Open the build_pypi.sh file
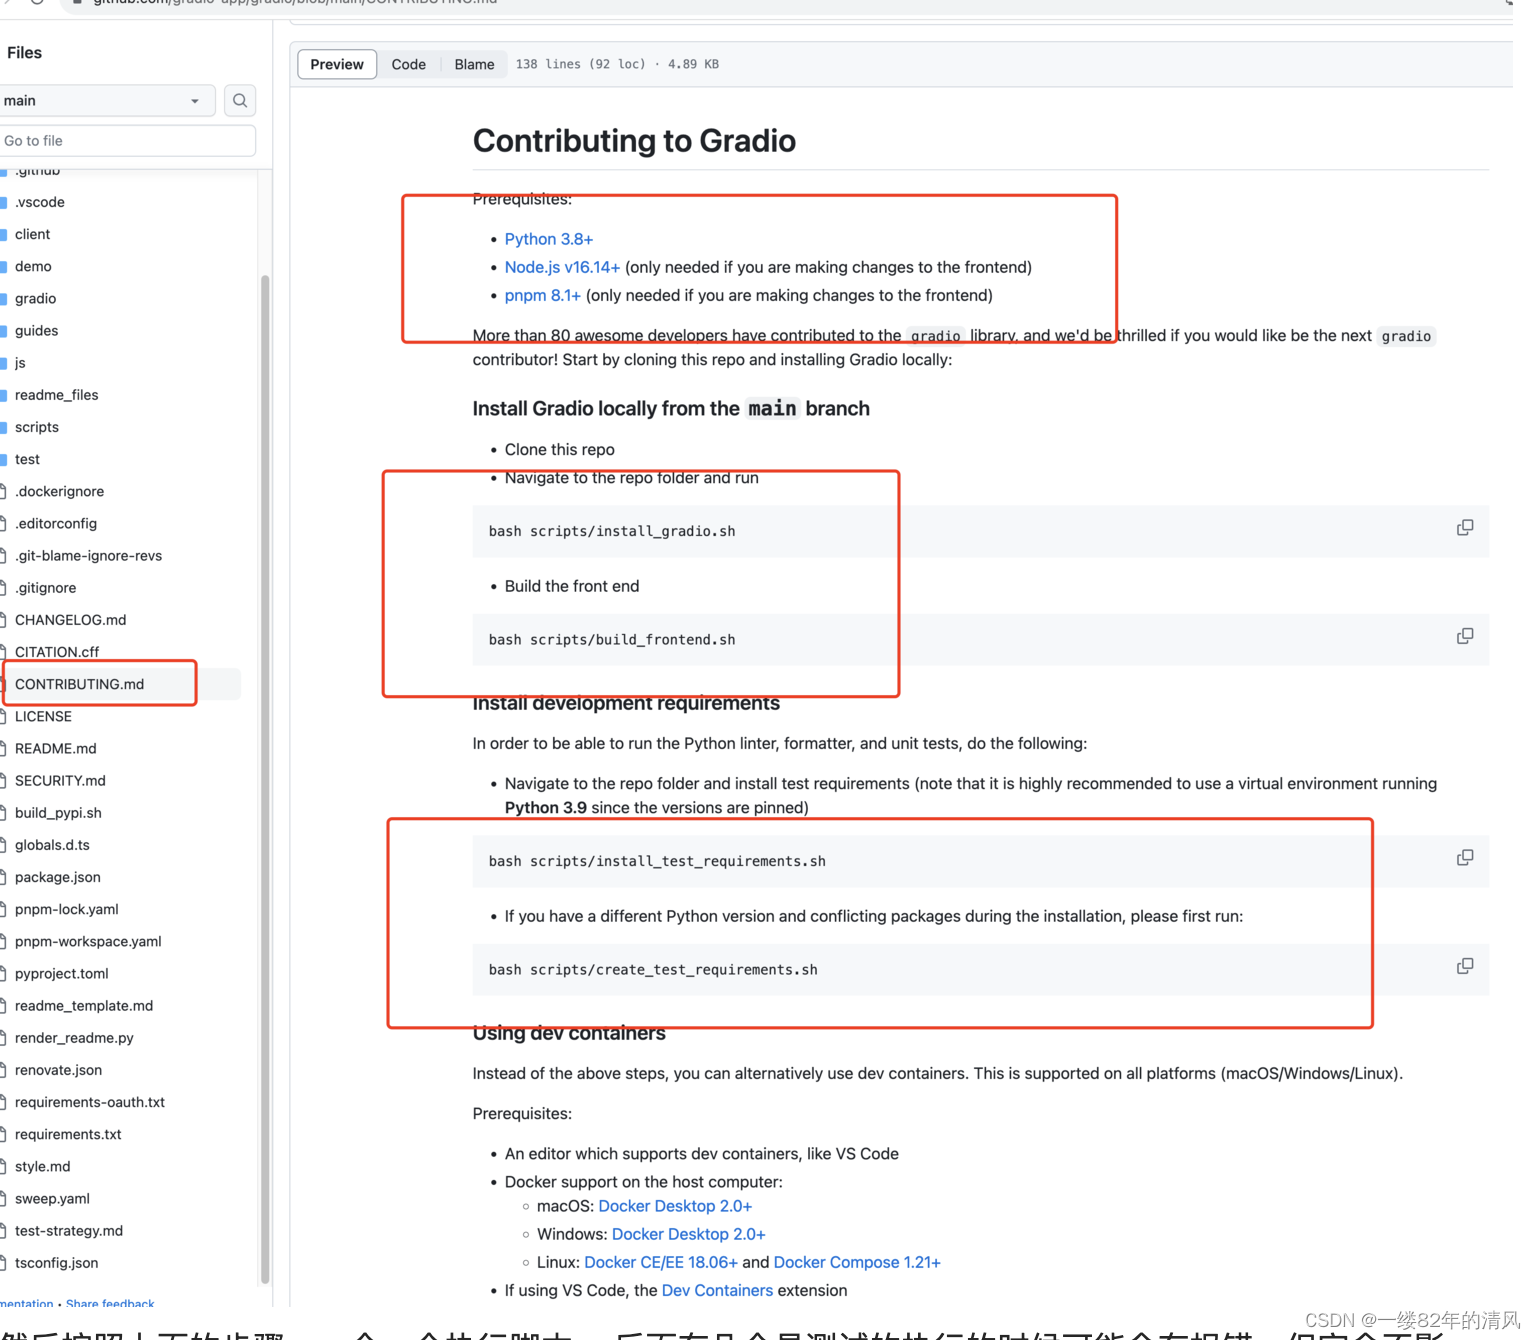This screenshot has width=1536, height=1340. [x=58, y=813]
